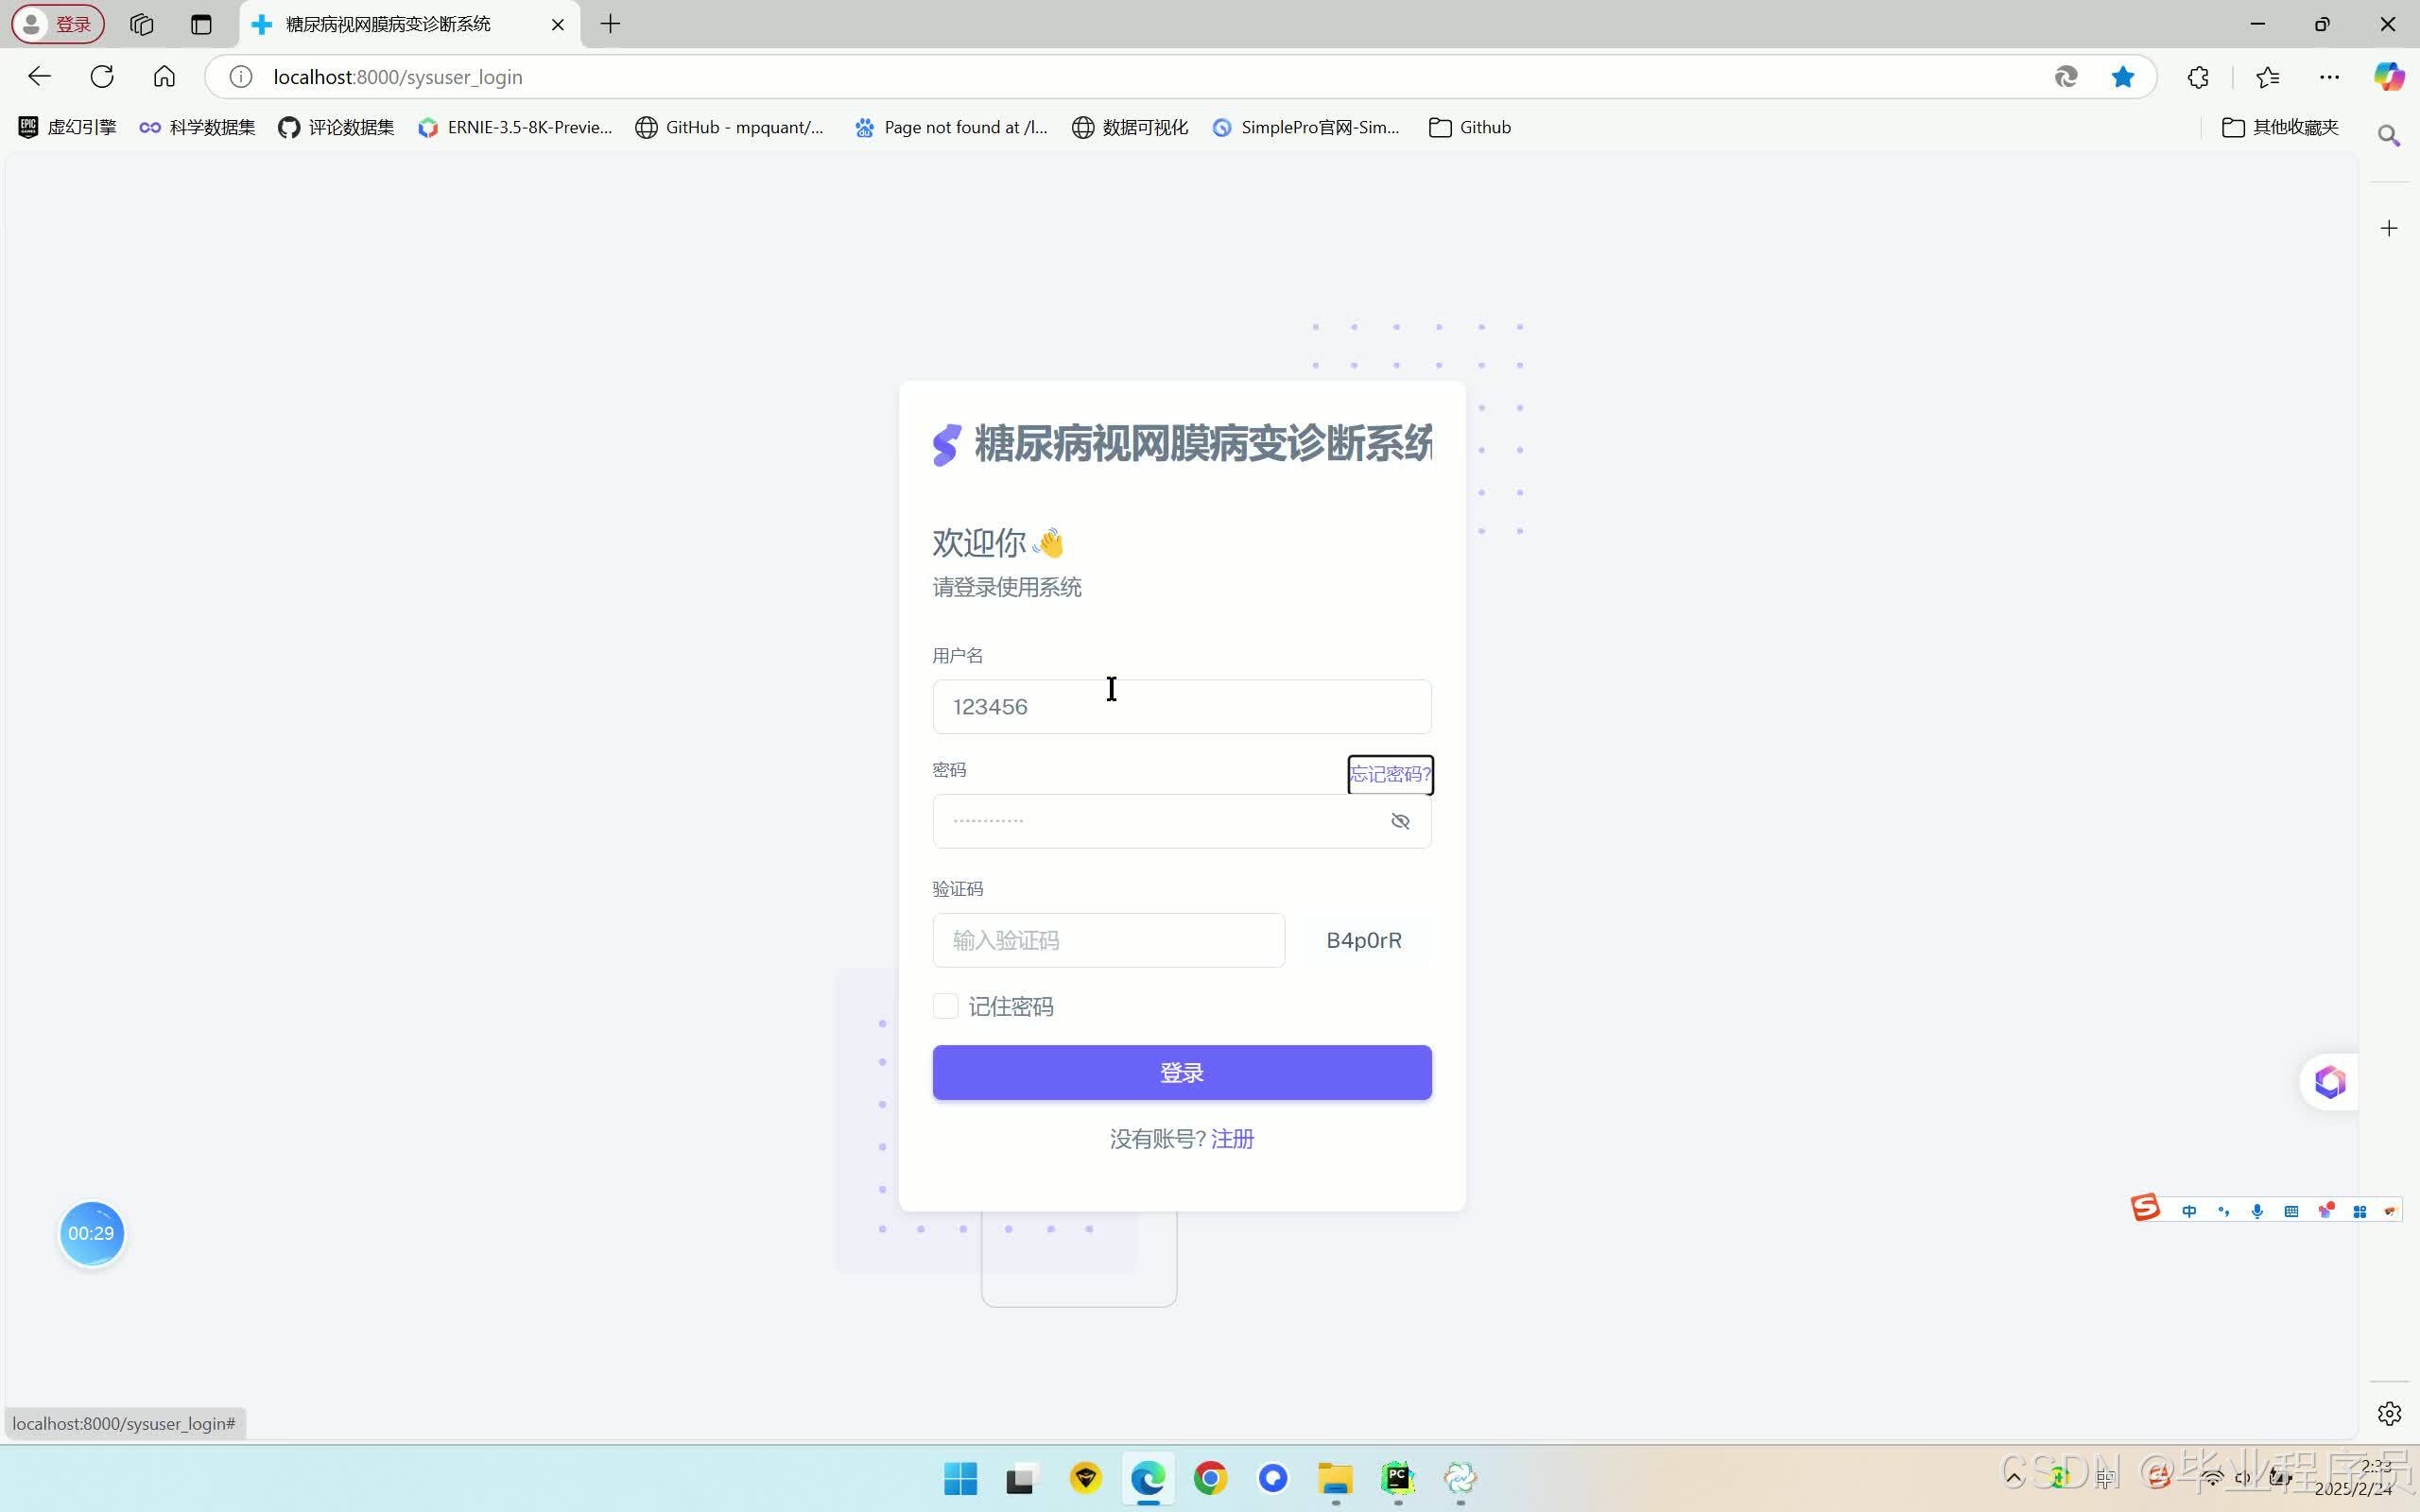The height and width of the screenshot is (1512, 2420).
Task: Focus the 用户名 input field
Action: [x=1182, y=707]
